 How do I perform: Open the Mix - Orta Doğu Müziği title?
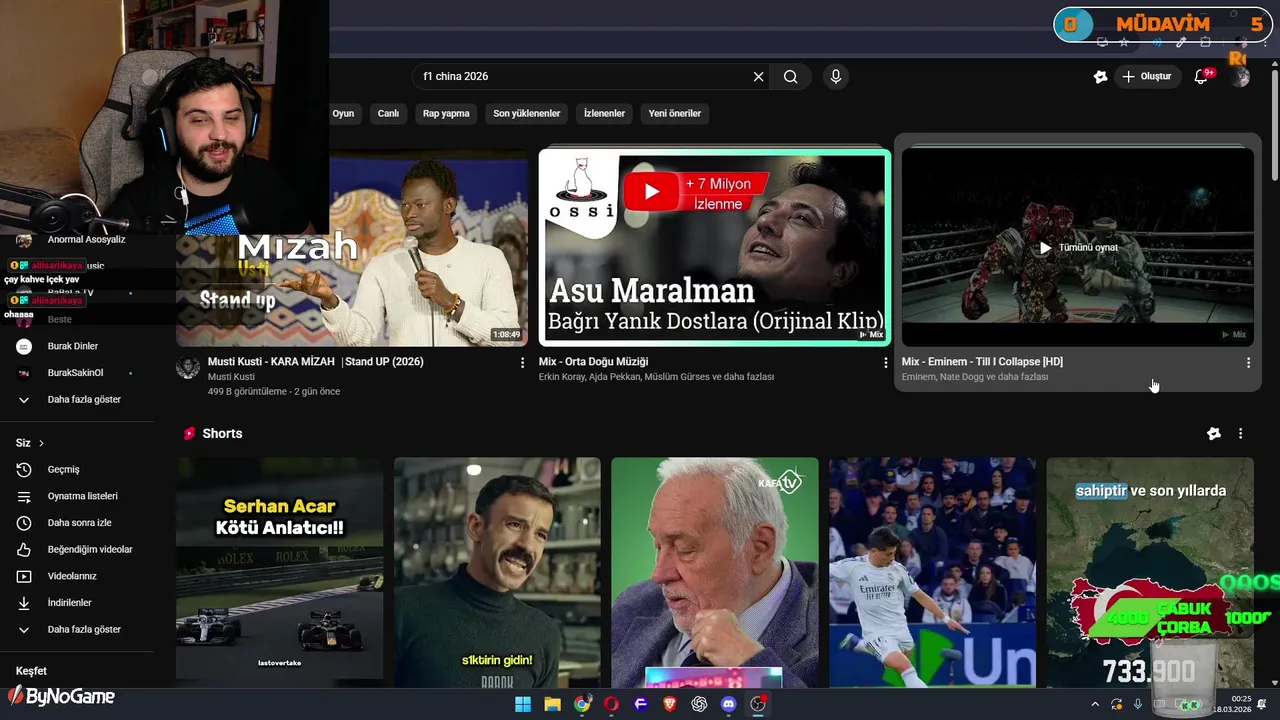pyautogui.click(x=594, y=362)
